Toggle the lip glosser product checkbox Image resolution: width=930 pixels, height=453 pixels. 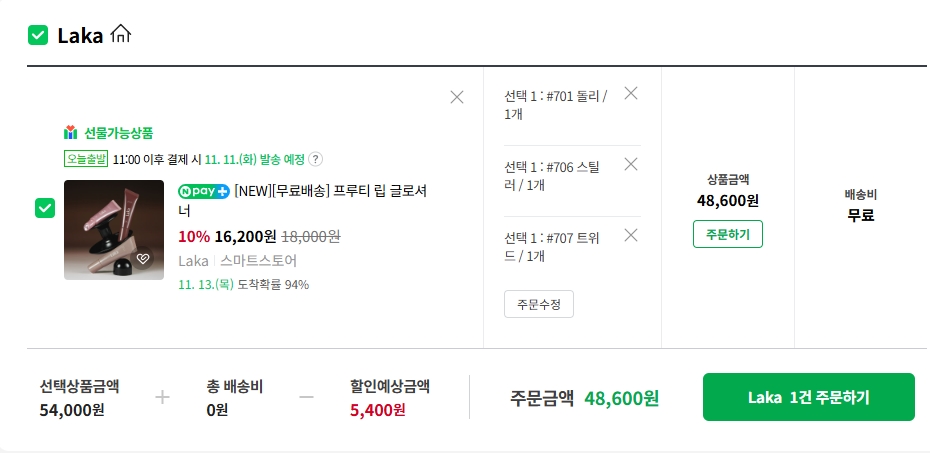(x=45, y=208)
